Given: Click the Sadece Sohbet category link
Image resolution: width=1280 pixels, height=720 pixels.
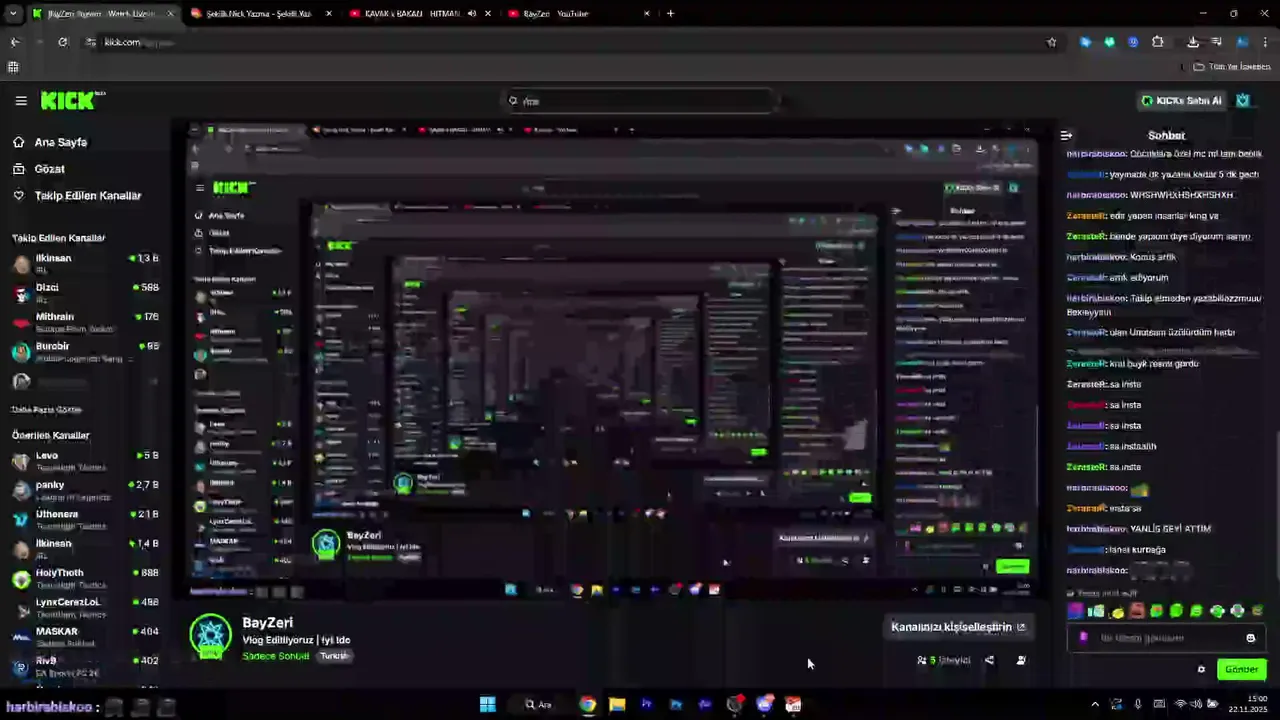Looking at the screenshot, I should [276, 657].
